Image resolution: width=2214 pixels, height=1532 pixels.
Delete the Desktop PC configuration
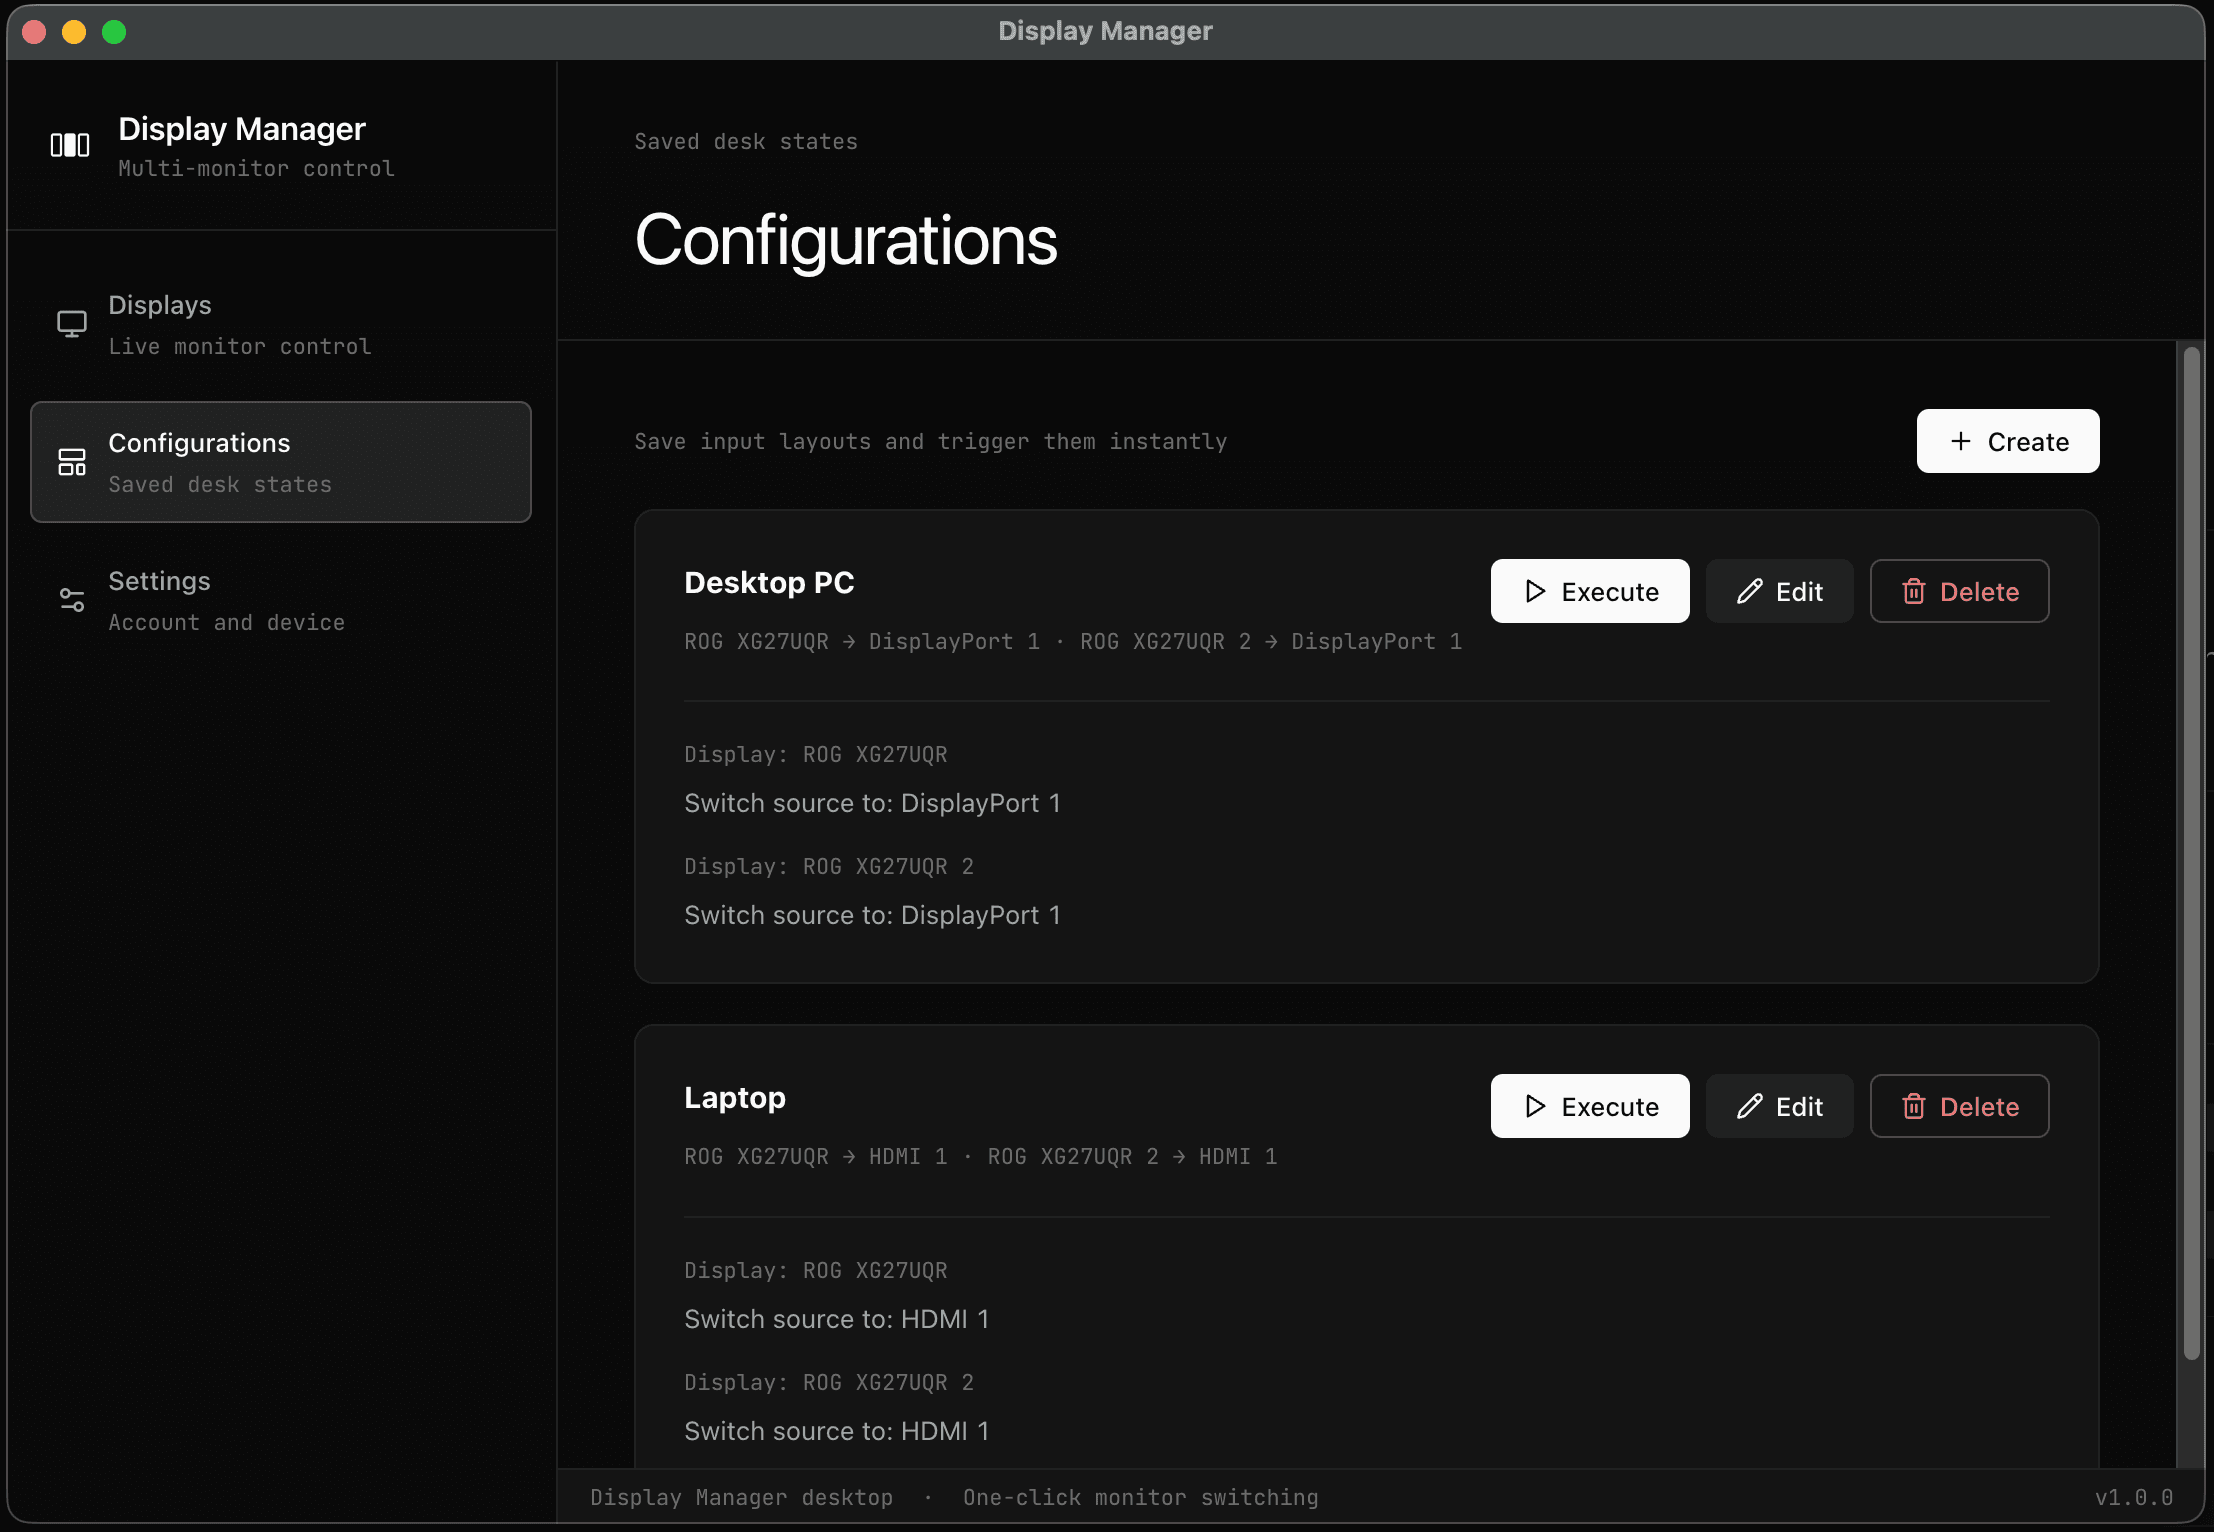tap(1959, 591)
